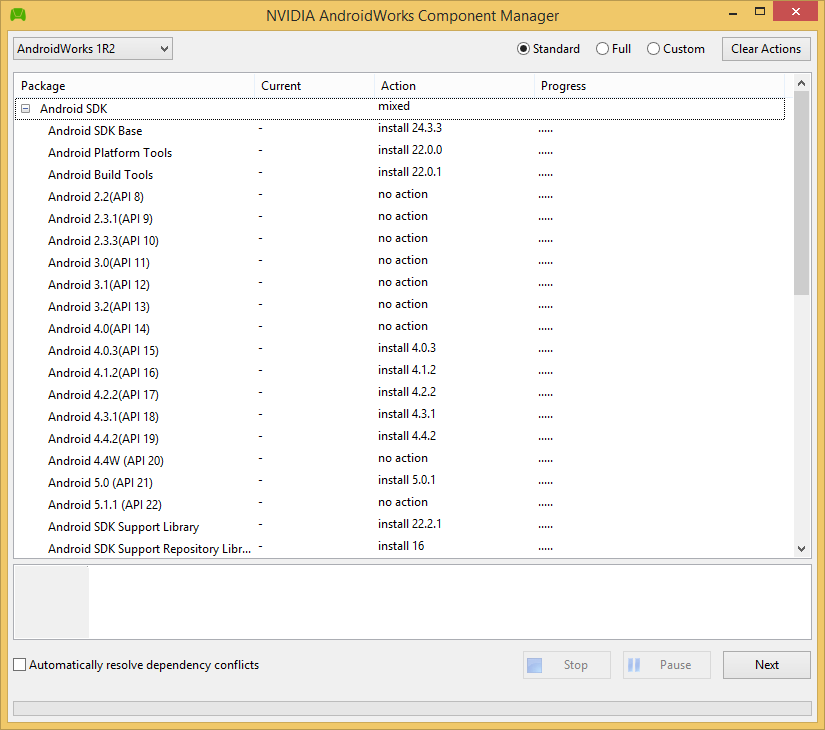Click the 'install 5.0.1' action cell
The width and height of the screenshot is (825, 730).
click(x=407, y=480)
